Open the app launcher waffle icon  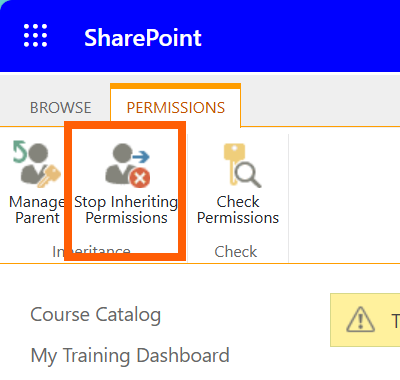[x=36, y=36]
